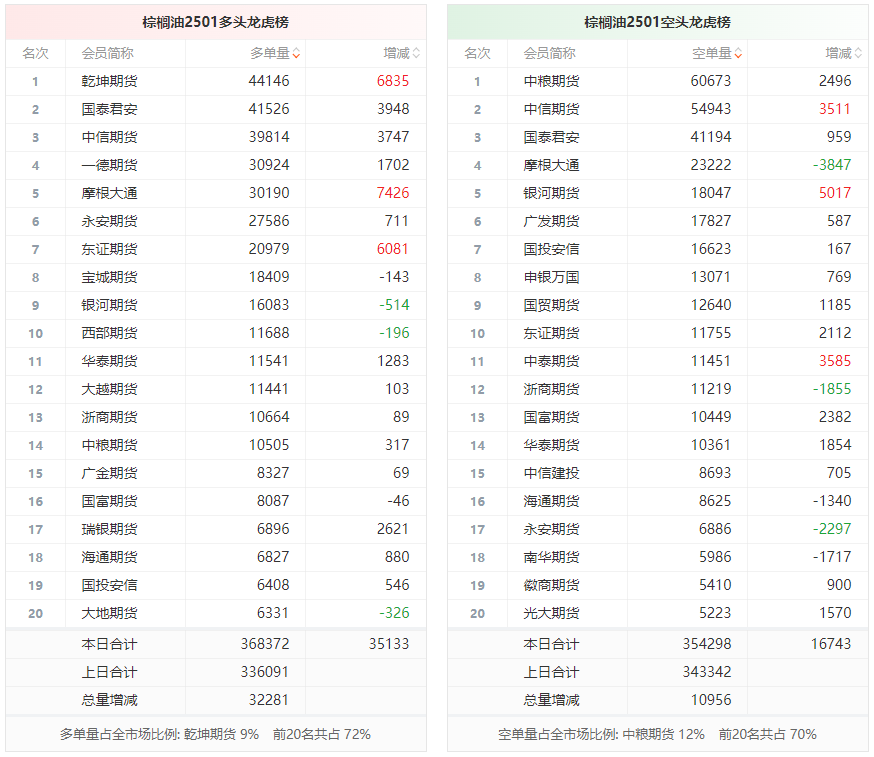The image size is (874, 757).
Task: Select 光大期货 in short table
Action: (x=551, y=613)
